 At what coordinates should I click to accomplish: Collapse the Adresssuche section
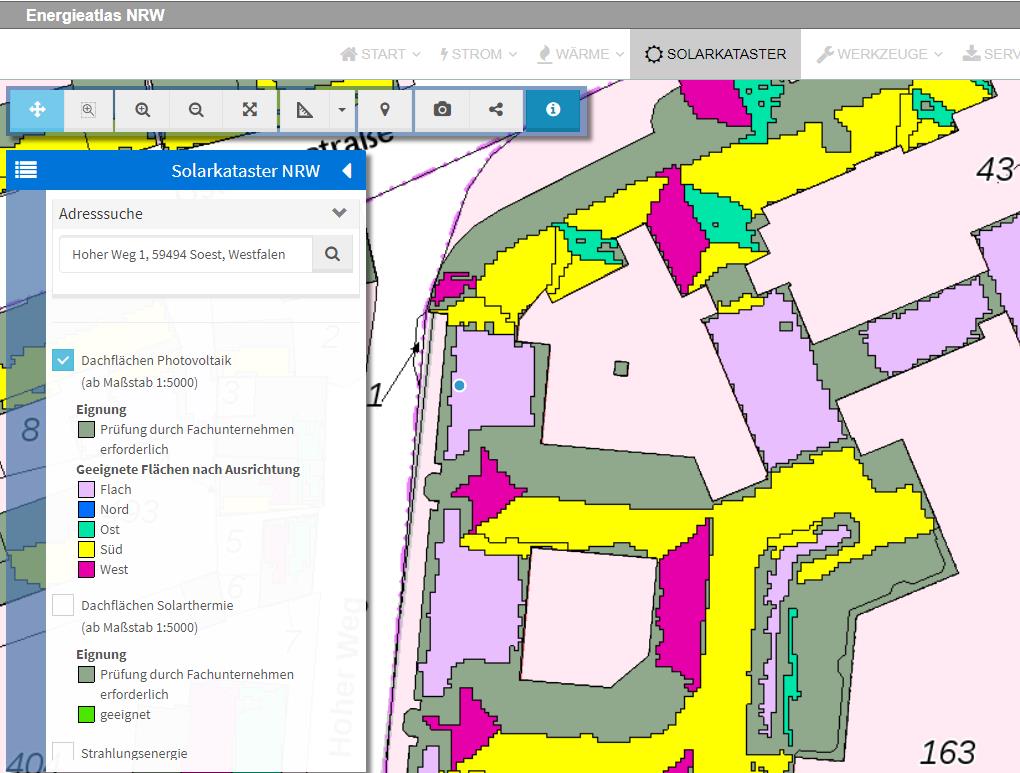[339, 213]
